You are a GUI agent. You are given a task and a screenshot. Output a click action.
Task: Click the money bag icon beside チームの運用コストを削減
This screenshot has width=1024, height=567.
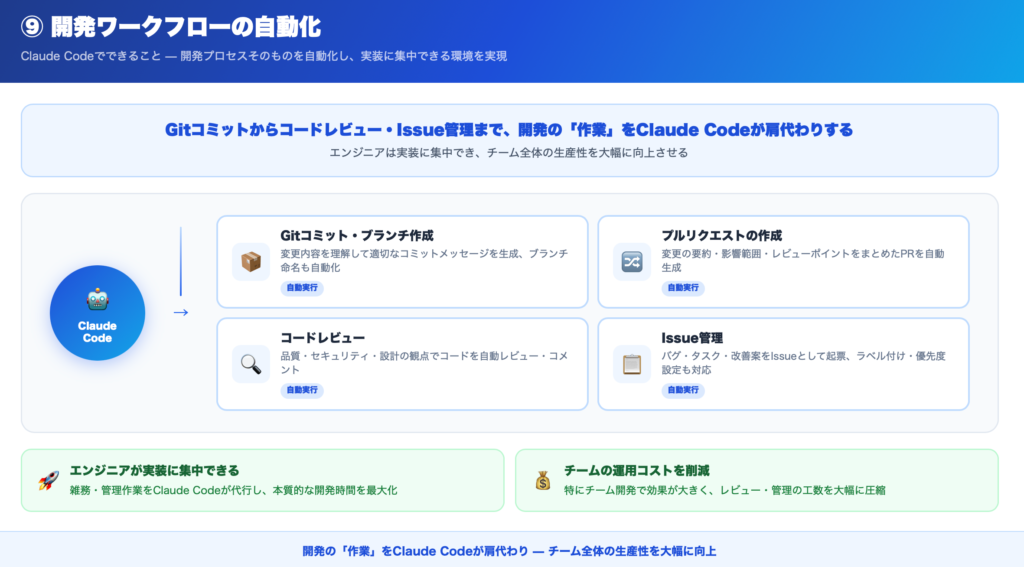point(542,480)
